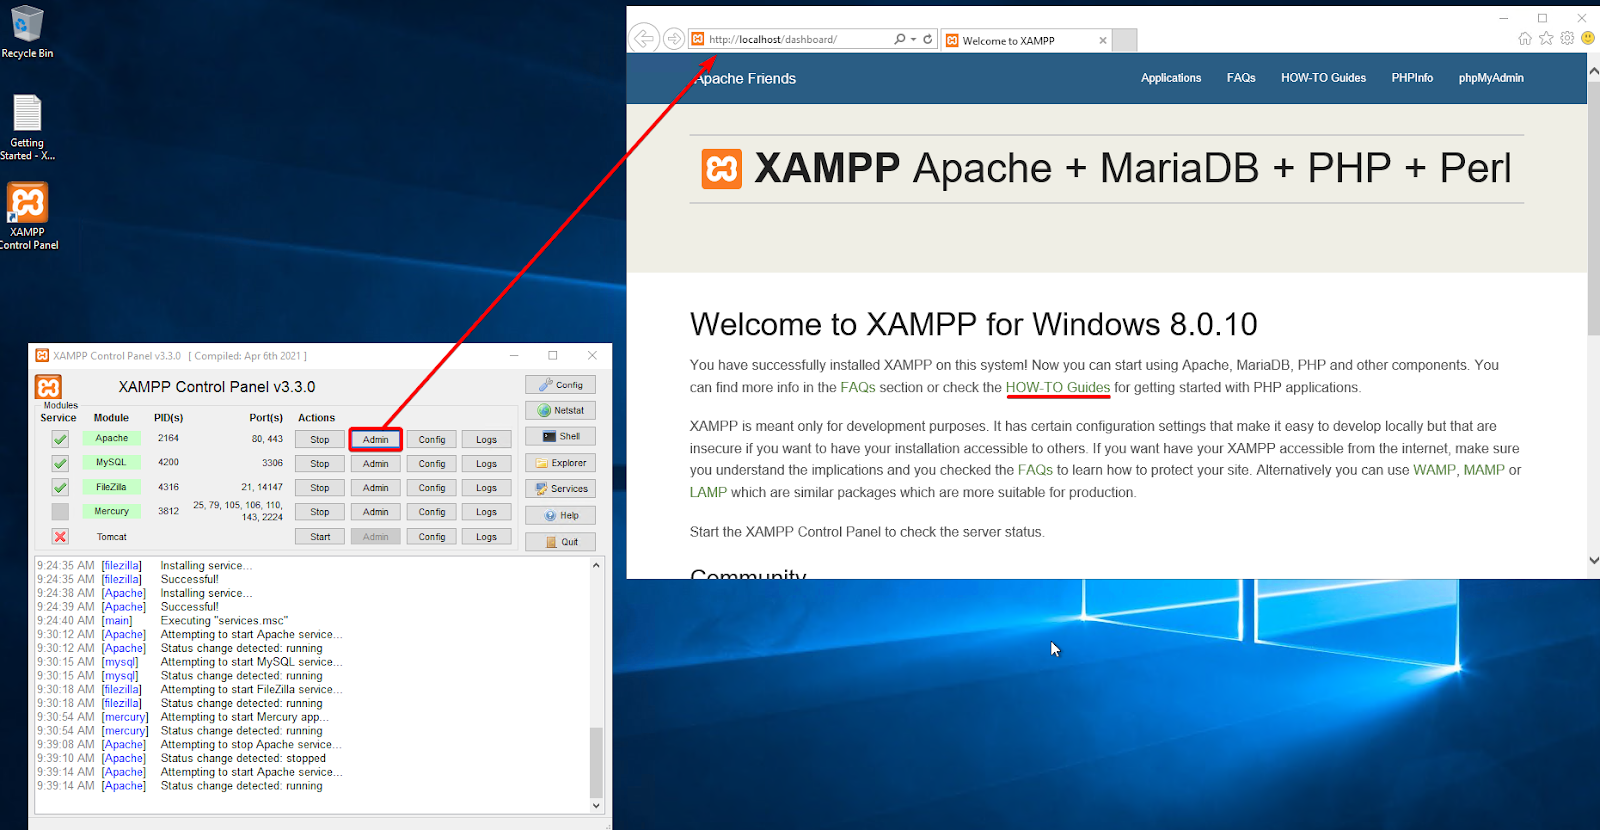
Task: Click the browser Back arrow button
Action: [x=644, y=39]
